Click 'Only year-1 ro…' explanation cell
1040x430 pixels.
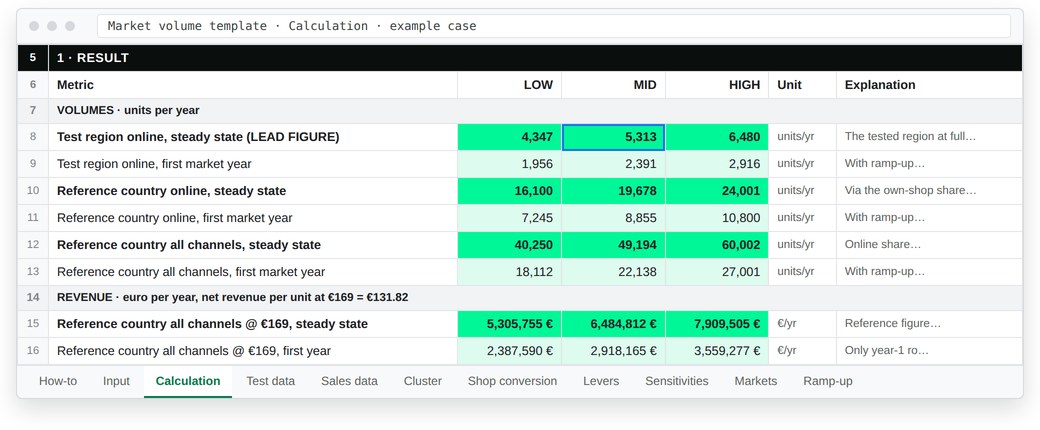929,351
